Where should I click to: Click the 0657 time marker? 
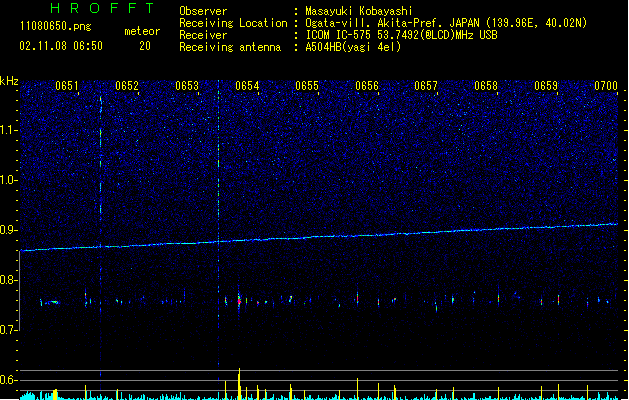[426, 86]
